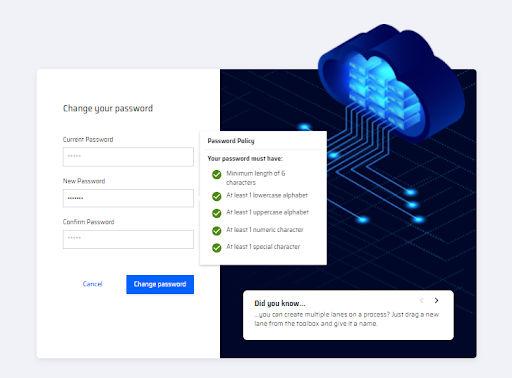Click the Confirm Password input field

128,239
